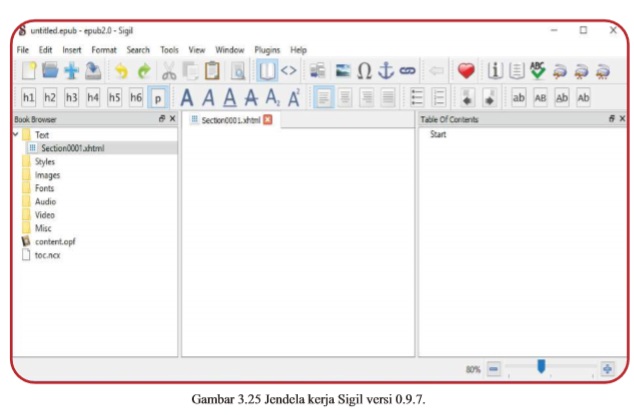
Task: Insert special character Omega icon
Action: [364, 71]
